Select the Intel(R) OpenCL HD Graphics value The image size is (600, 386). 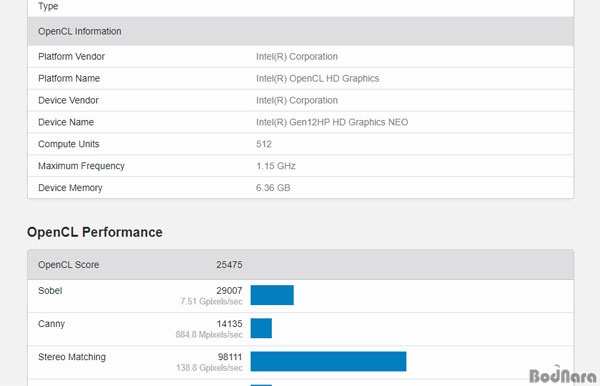click(317, 78)
